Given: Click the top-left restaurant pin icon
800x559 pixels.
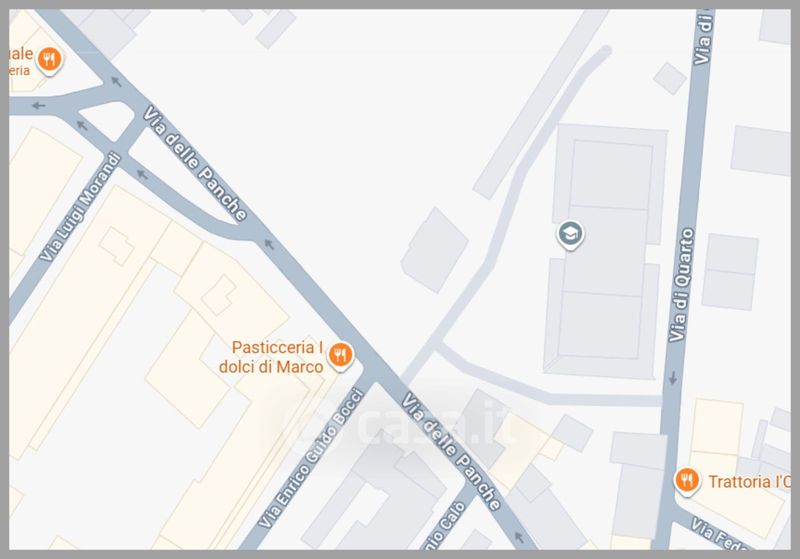Looking at the screenshot, I should pyautogui.click(x=49, y=60).
